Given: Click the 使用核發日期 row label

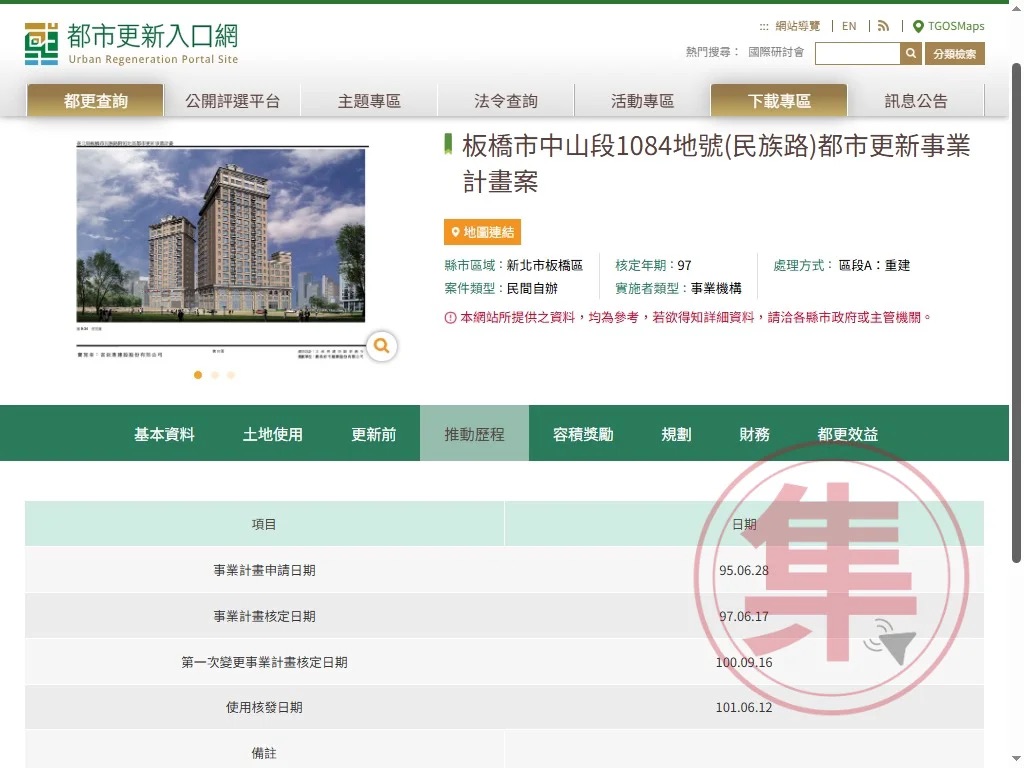Looking at the screenshot, I should click(x=264, y=707).
